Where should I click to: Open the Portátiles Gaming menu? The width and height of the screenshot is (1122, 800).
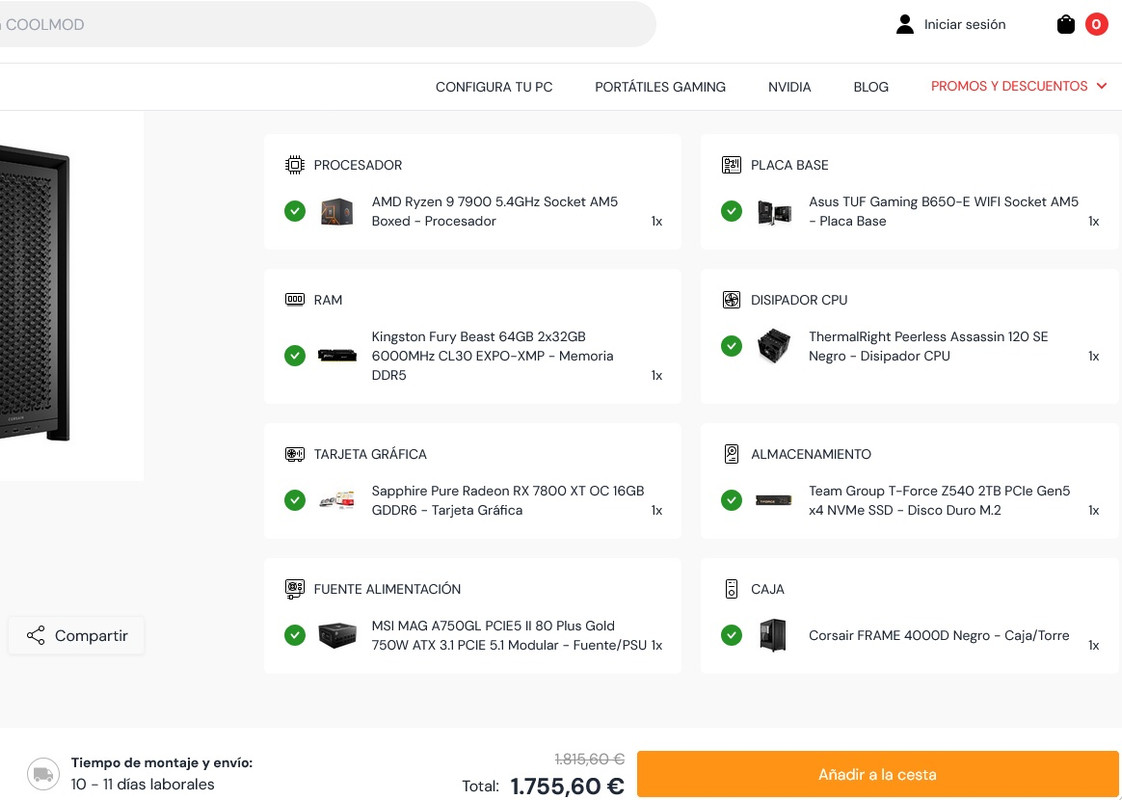(660, 87)
